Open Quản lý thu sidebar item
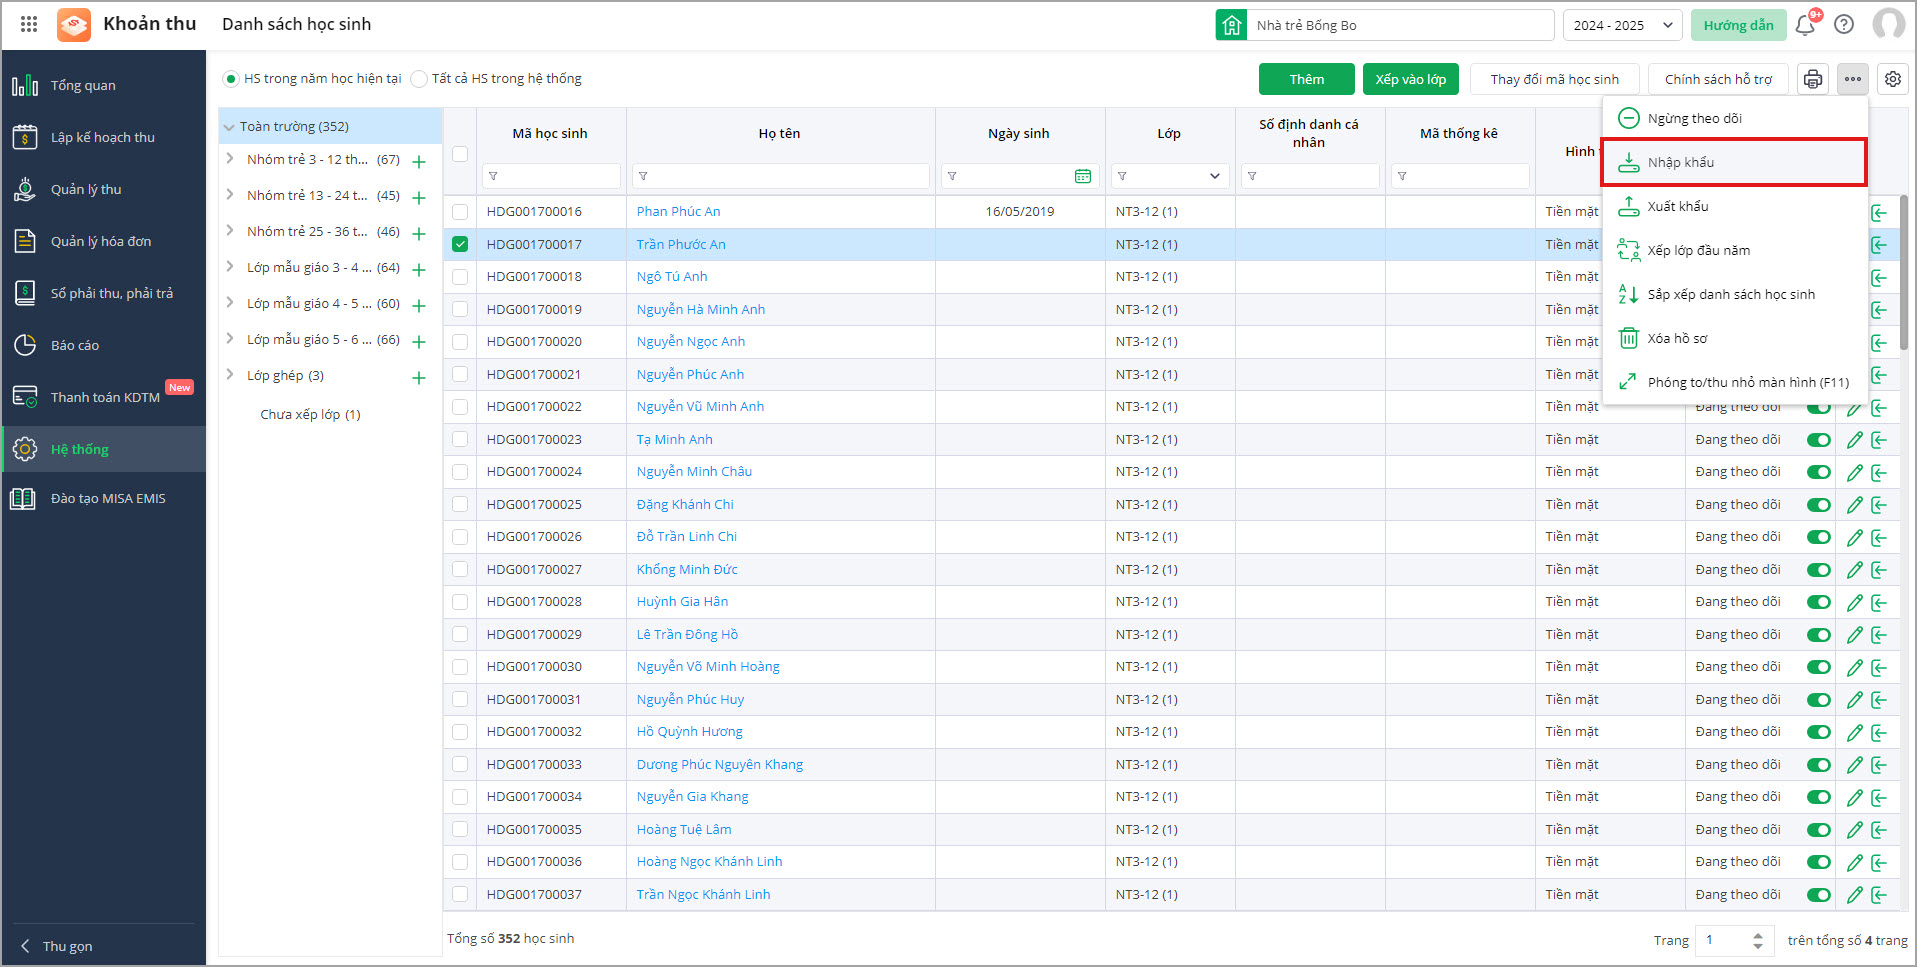The height and width of the screenshot is (967, 1917). (104, 189)
